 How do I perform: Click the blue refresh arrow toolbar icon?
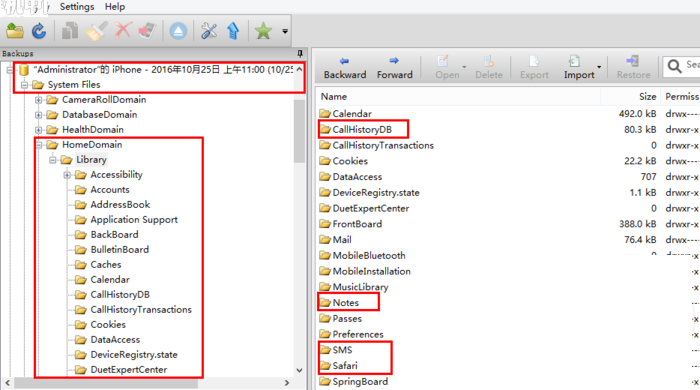point(39,31)
